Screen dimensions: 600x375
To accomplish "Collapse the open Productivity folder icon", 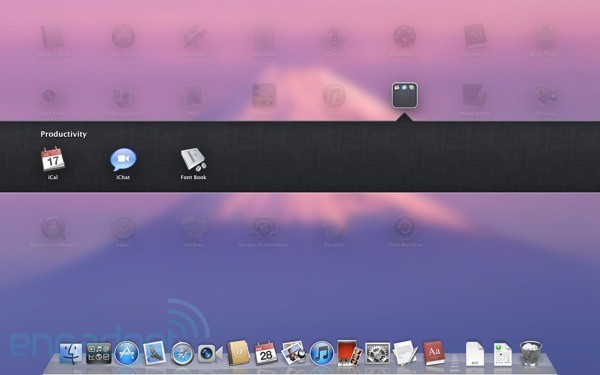I will point(405,96).
